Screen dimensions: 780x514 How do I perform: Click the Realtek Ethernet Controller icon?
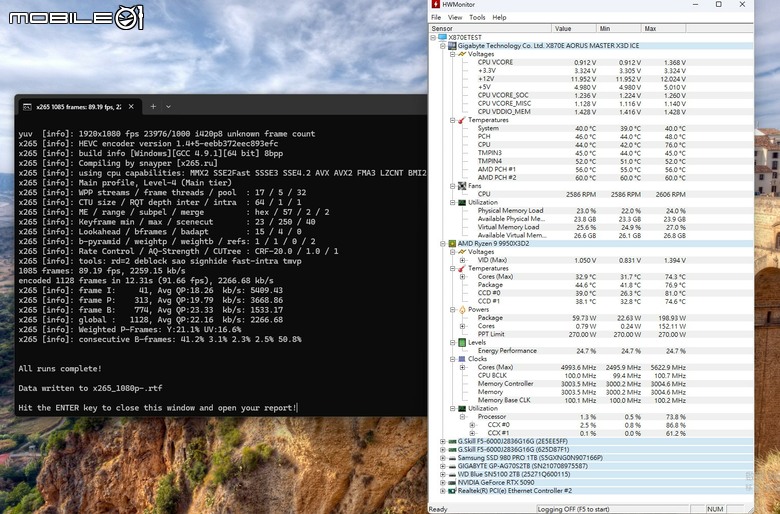[x=452, y=491]
